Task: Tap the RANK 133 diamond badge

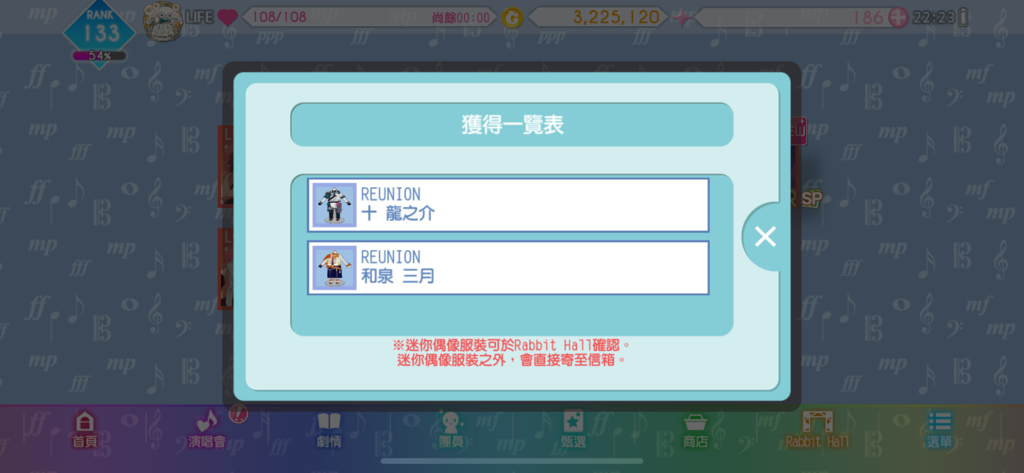Action: [99, 29]
